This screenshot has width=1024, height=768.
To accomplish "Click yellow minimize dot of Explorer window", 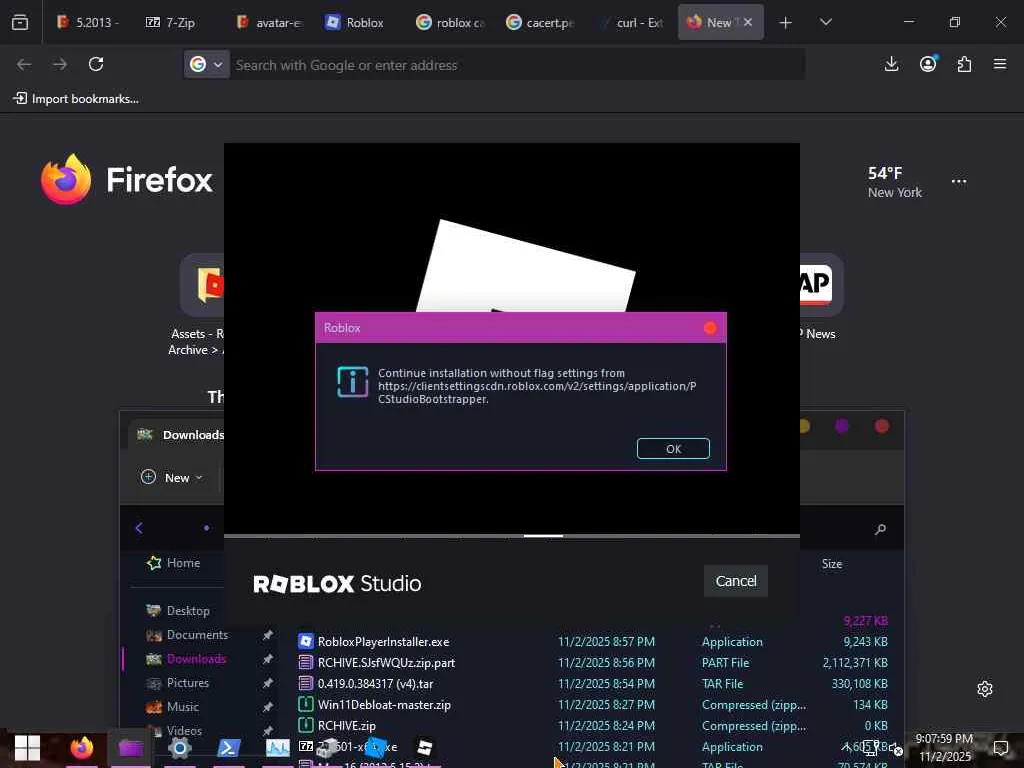I will pos(803,426).
